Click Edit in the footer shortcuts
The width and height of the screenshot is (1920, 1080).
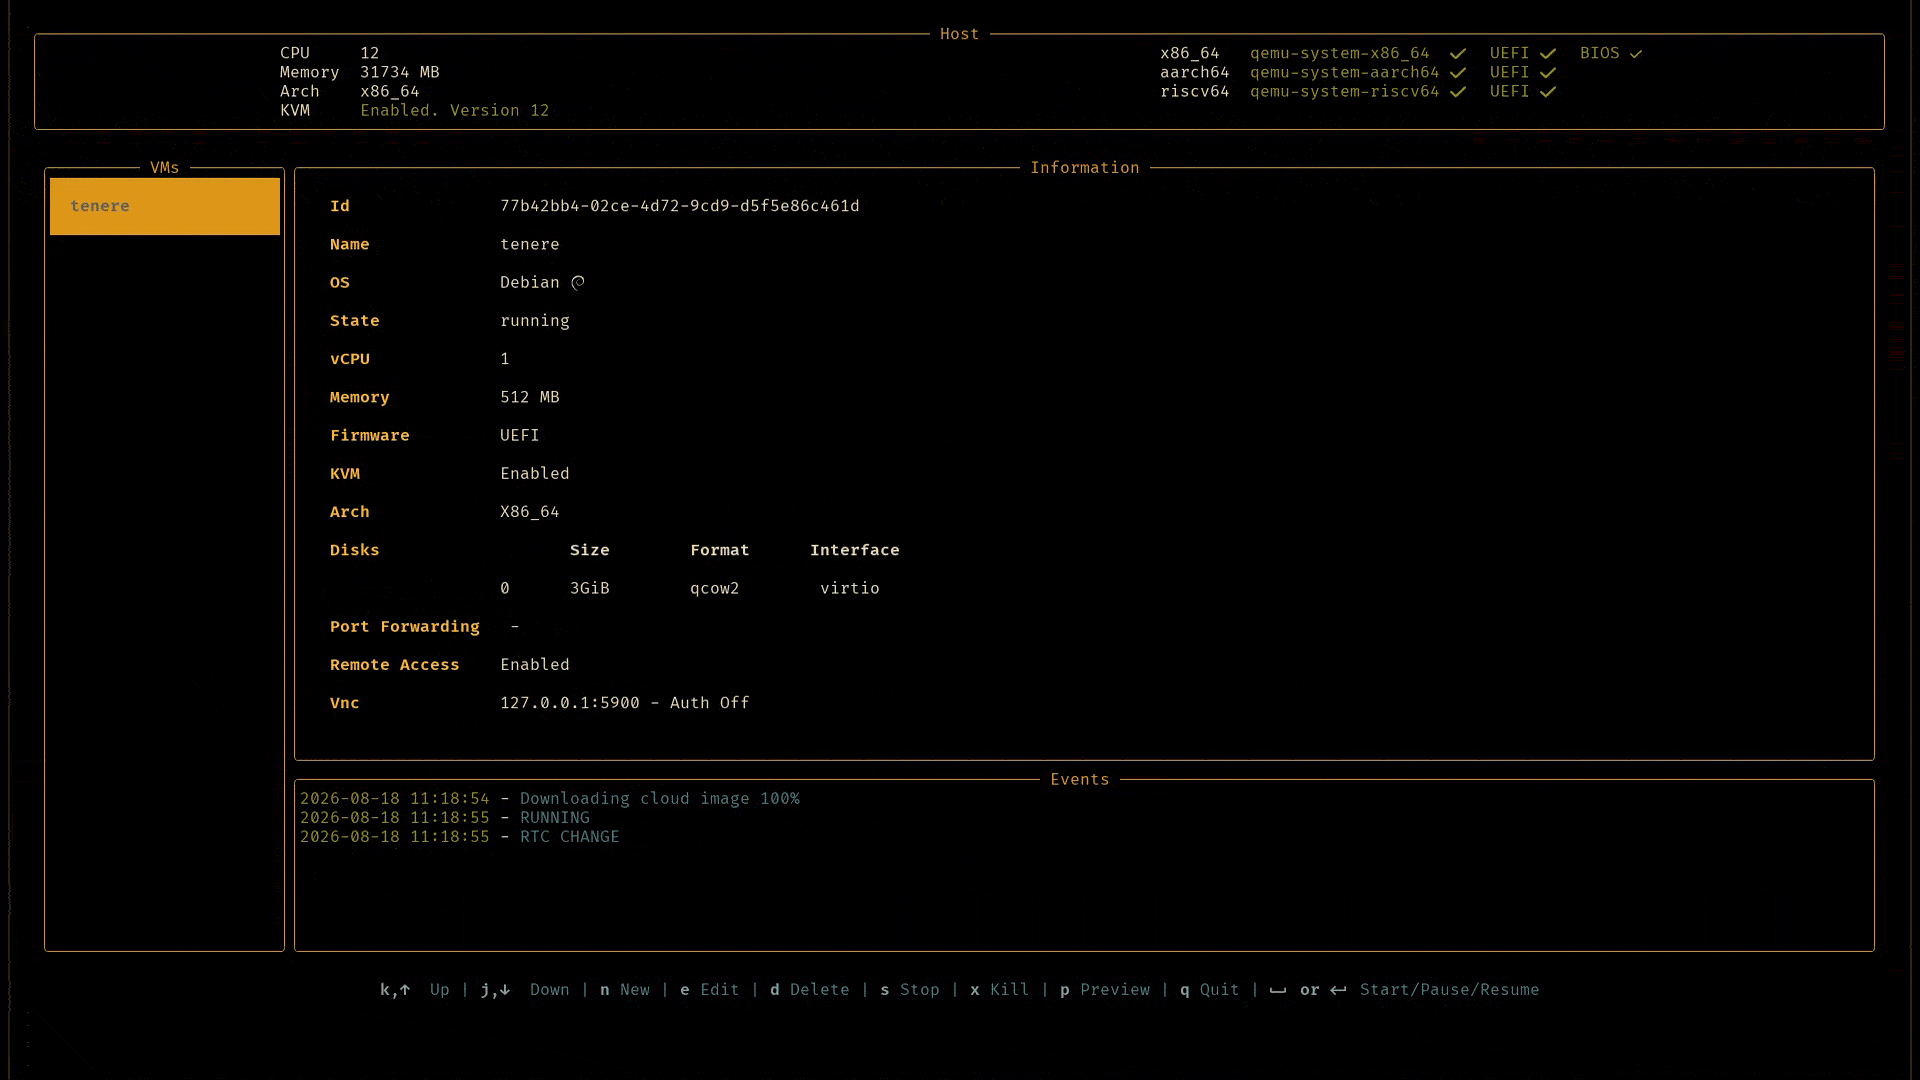720,990
